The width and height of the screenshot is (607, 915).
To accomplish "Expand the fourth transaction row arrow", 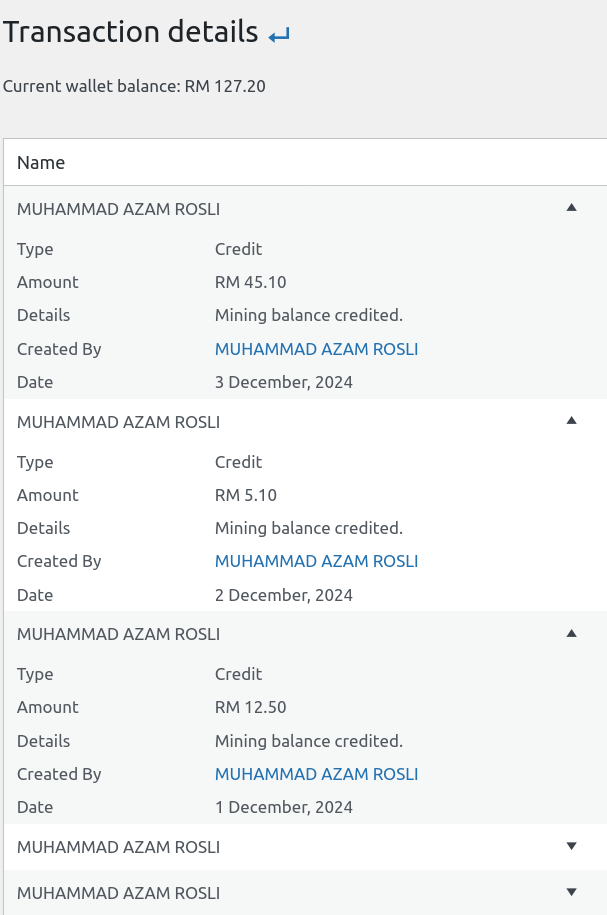I will coord(571,846).
